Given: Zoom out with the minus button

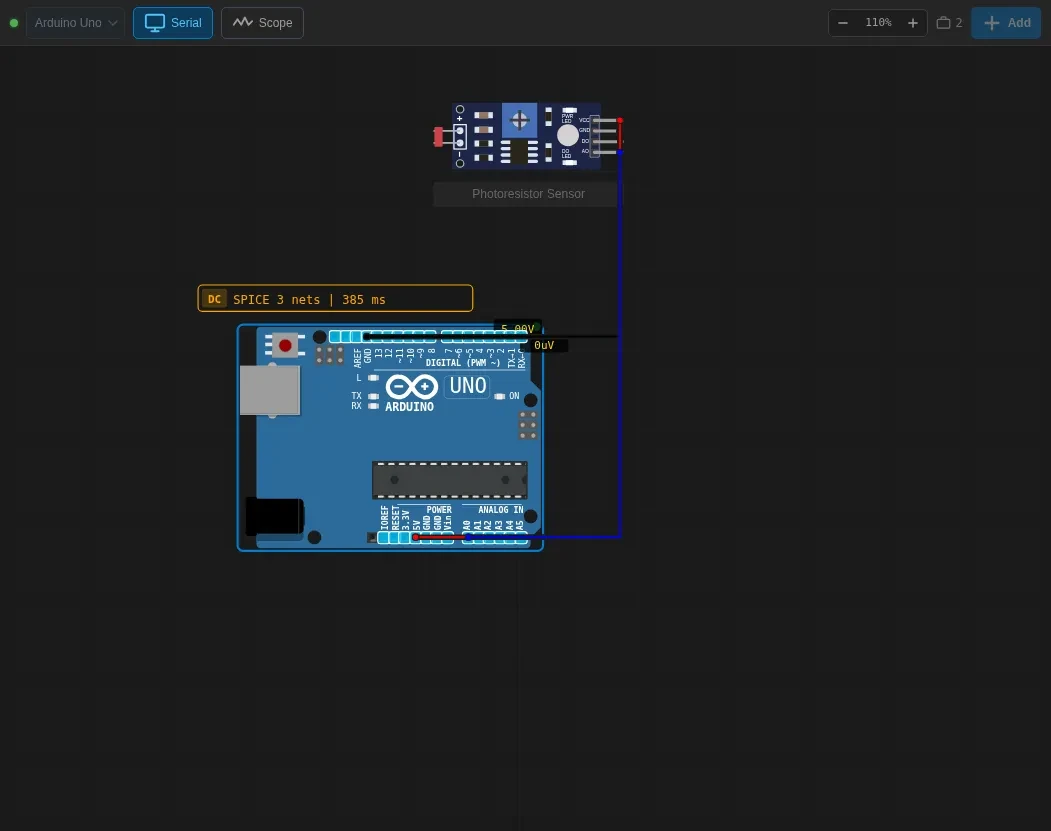Looking at the screenshot, I should pyautogui.click(x=843, y=23).
